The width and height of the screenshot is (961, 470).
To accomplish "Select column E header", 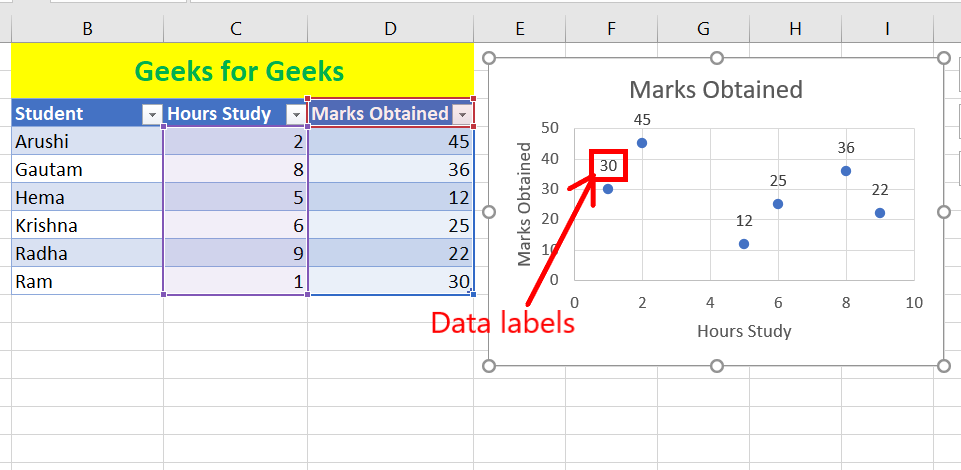I will (x=520, y=29).
